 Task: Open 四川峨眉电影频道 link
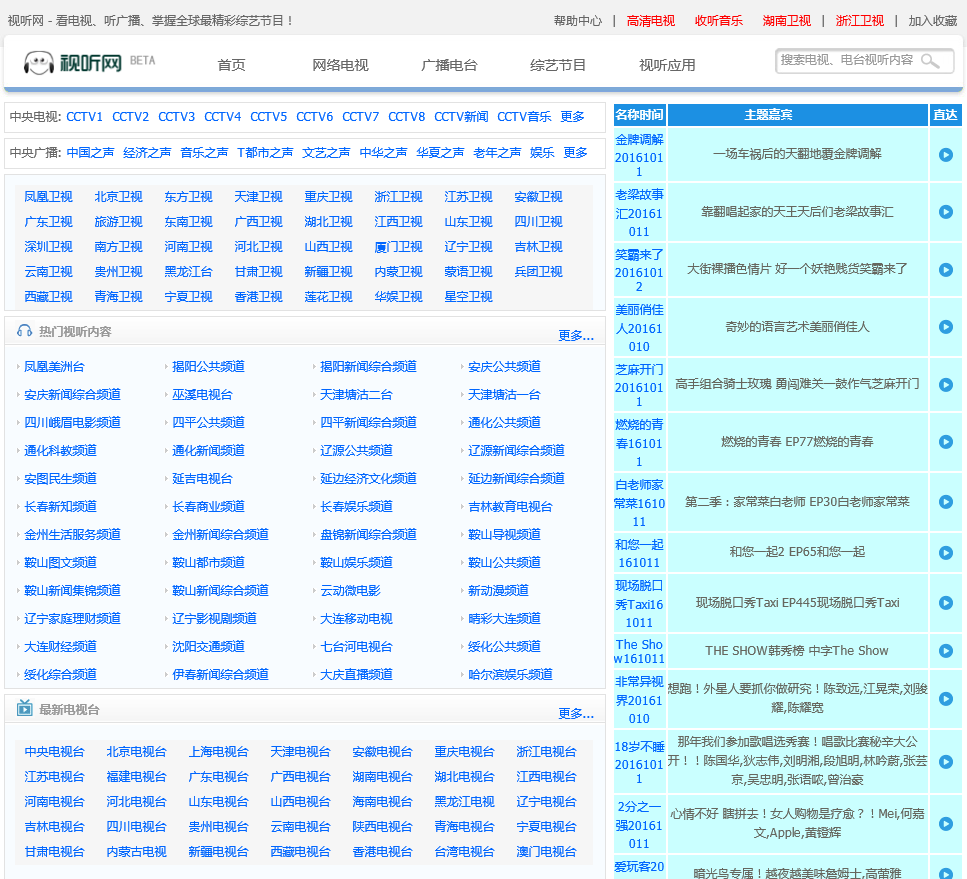72,423
